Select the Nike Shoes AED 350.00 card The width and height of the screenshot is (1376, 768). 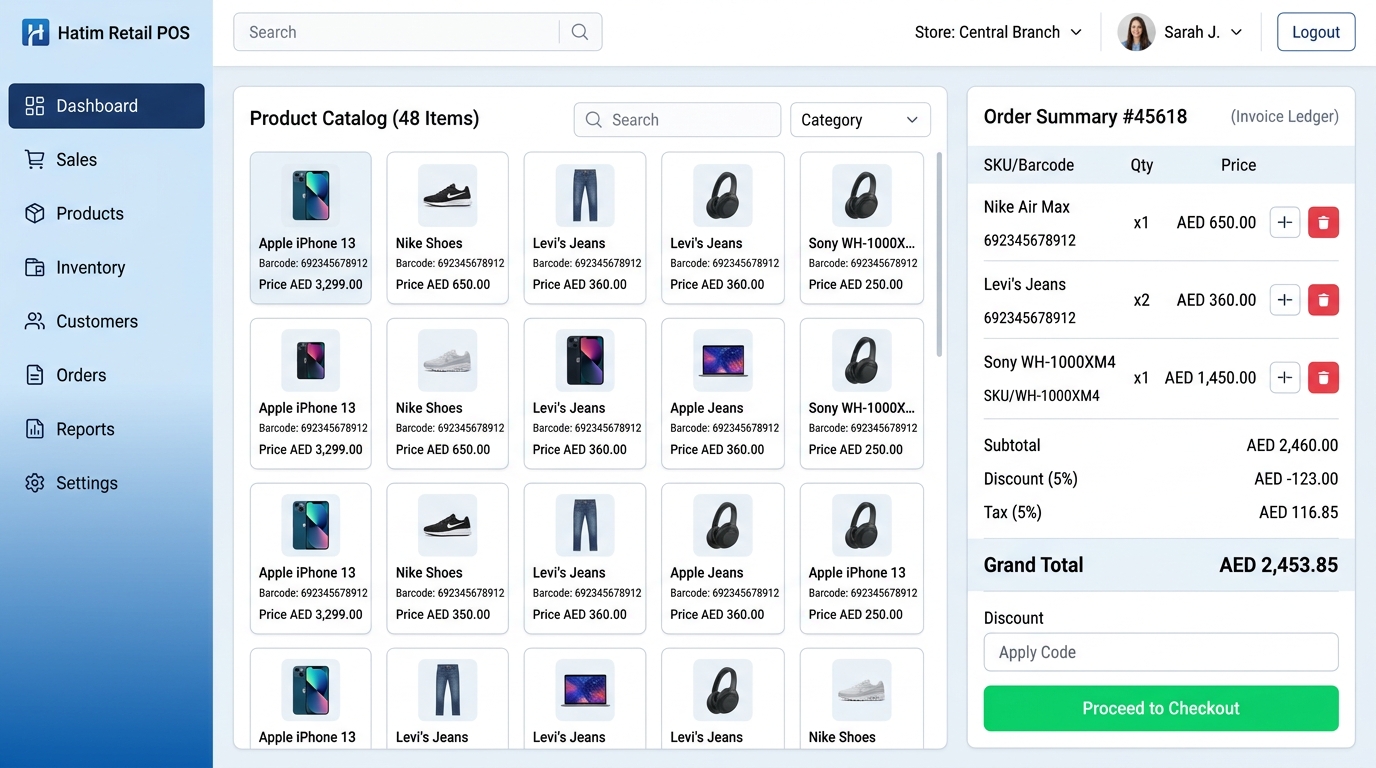click(x=448, y=559)
